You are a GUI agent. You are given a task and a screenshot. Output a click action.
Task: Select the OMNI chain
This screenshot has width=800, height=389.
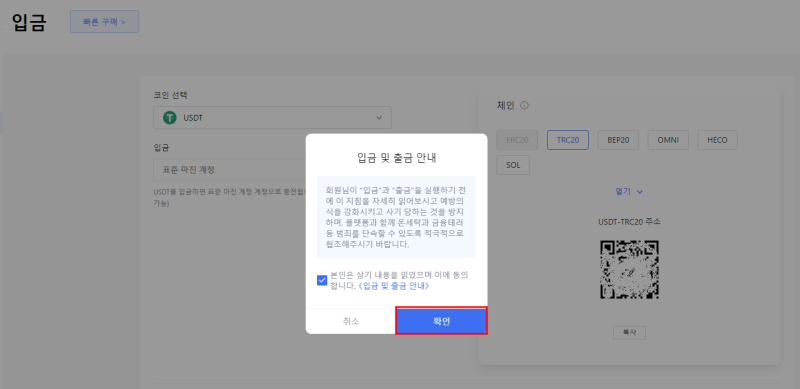click(668, 140)
